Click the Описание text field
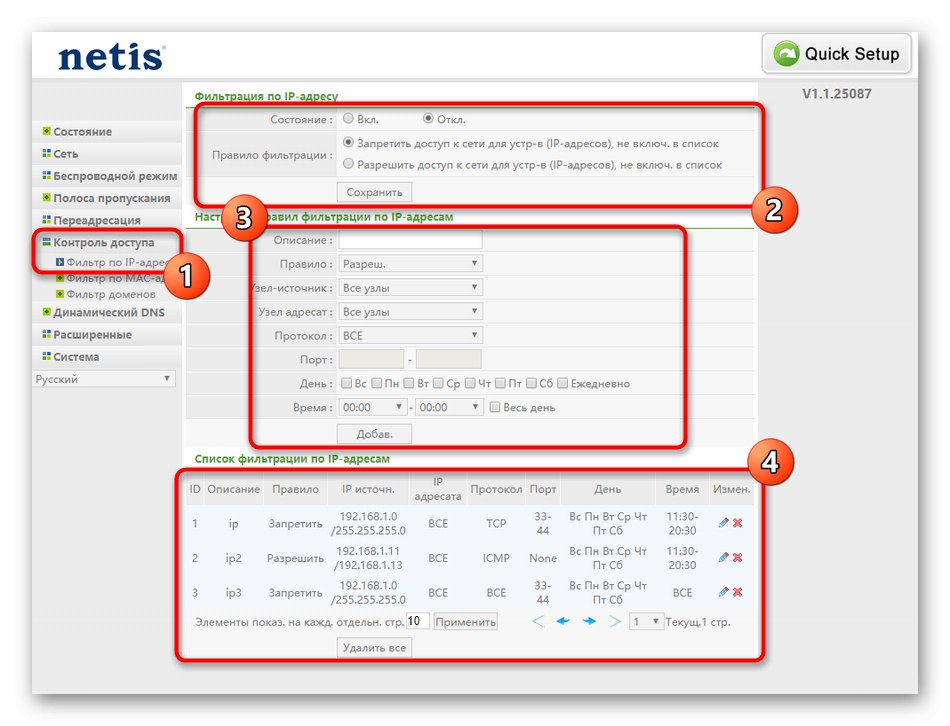The height and width of the screenshot is (726, 950). (410, 240)
